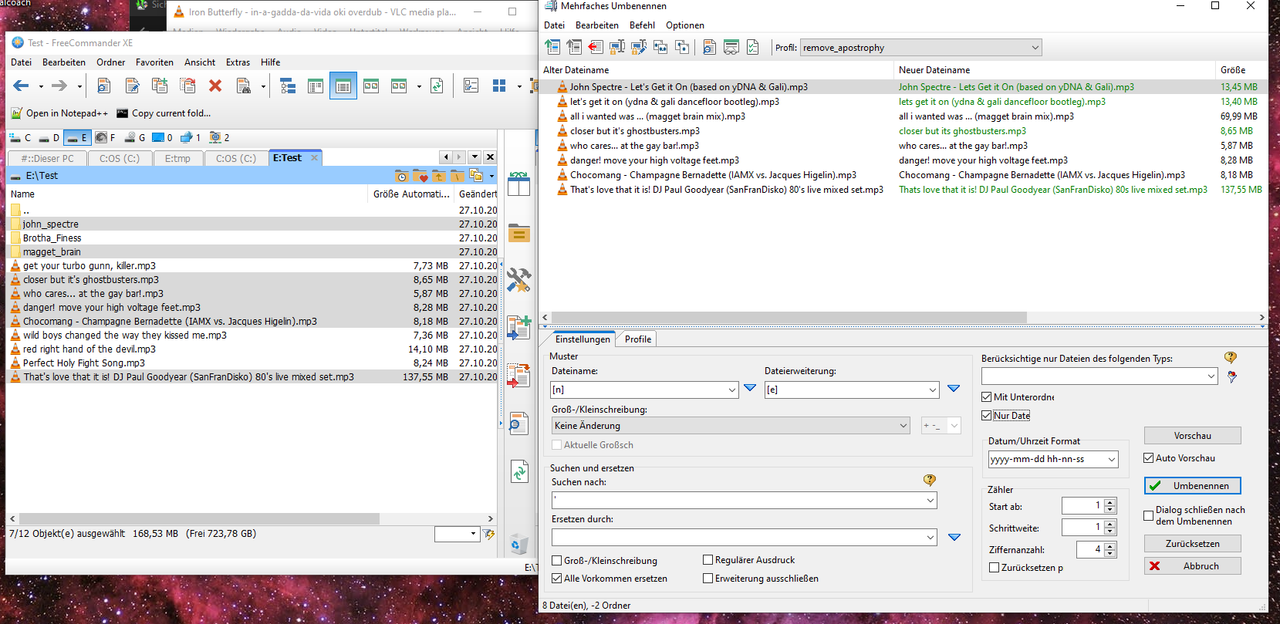Increase the Ziffernanzahl stepper value

pyautogui.click(x=1110, y=546)
